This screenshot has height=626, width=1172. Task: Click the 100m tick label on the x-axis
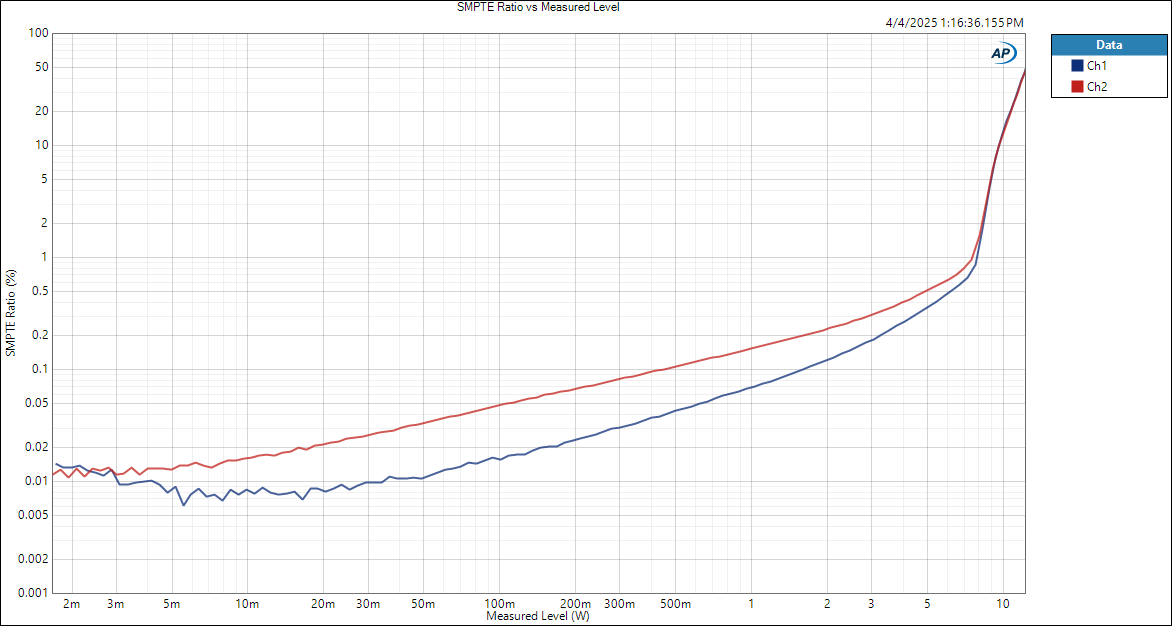point(499,604)
